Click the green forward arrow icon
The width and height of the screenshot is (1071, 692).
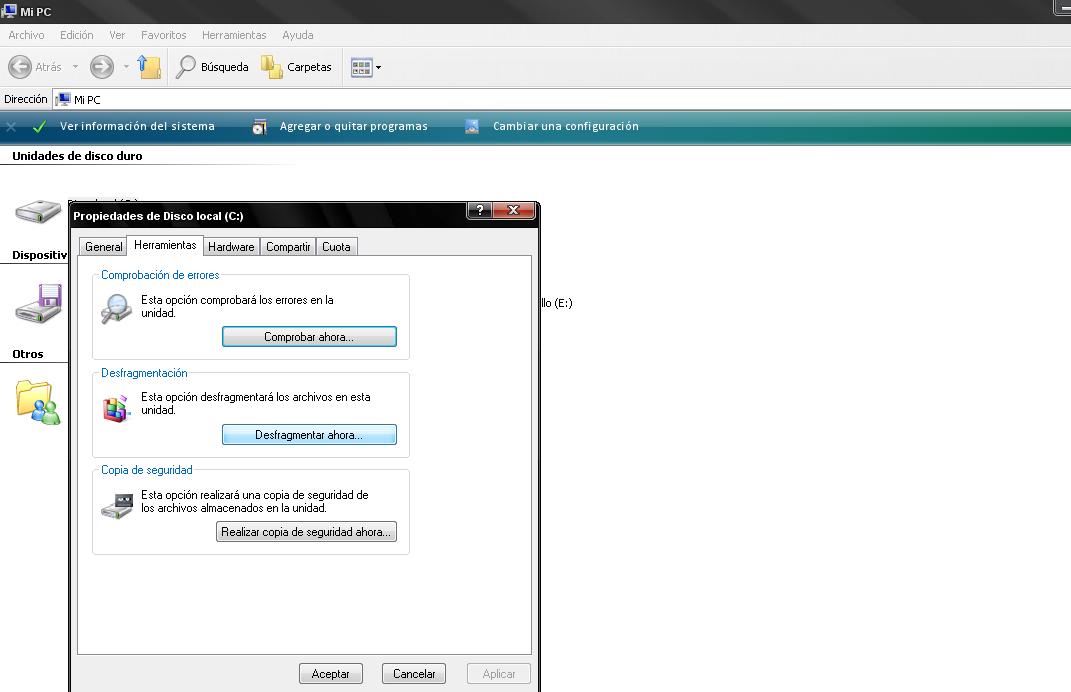point(101,67)
